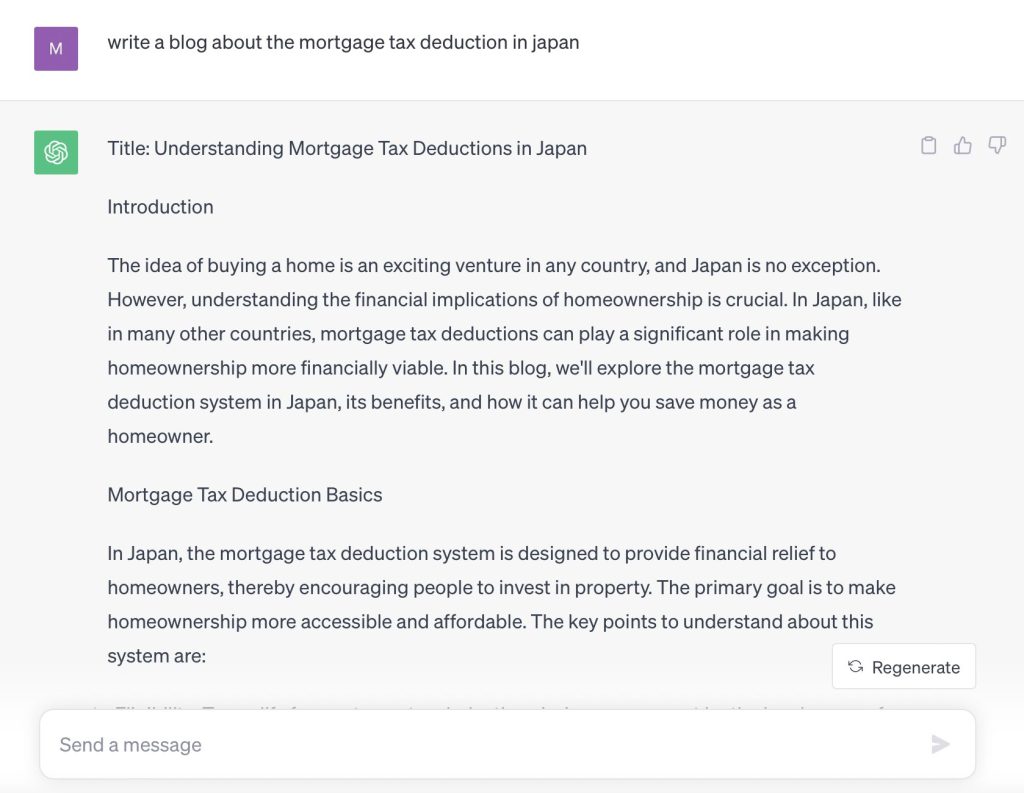
Task: Copy the response with the clipboard icon
Action: click(x=928, y=145)
